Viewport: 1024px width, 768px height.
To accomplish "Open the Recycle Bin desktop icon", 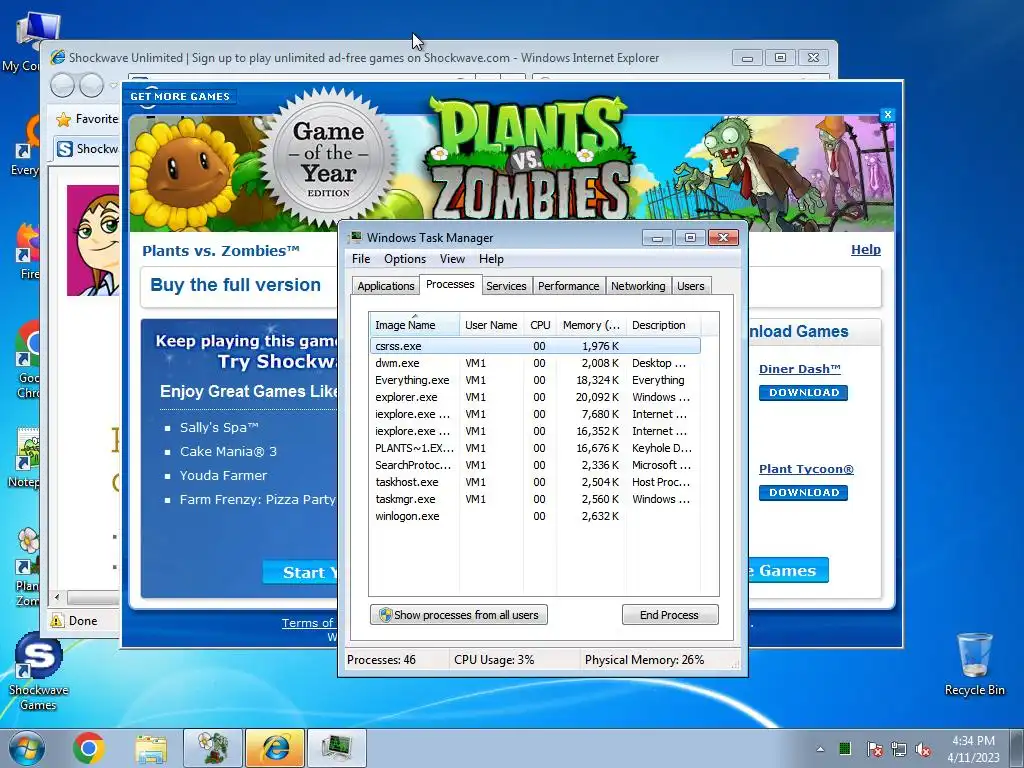I will tap(974, 664).
